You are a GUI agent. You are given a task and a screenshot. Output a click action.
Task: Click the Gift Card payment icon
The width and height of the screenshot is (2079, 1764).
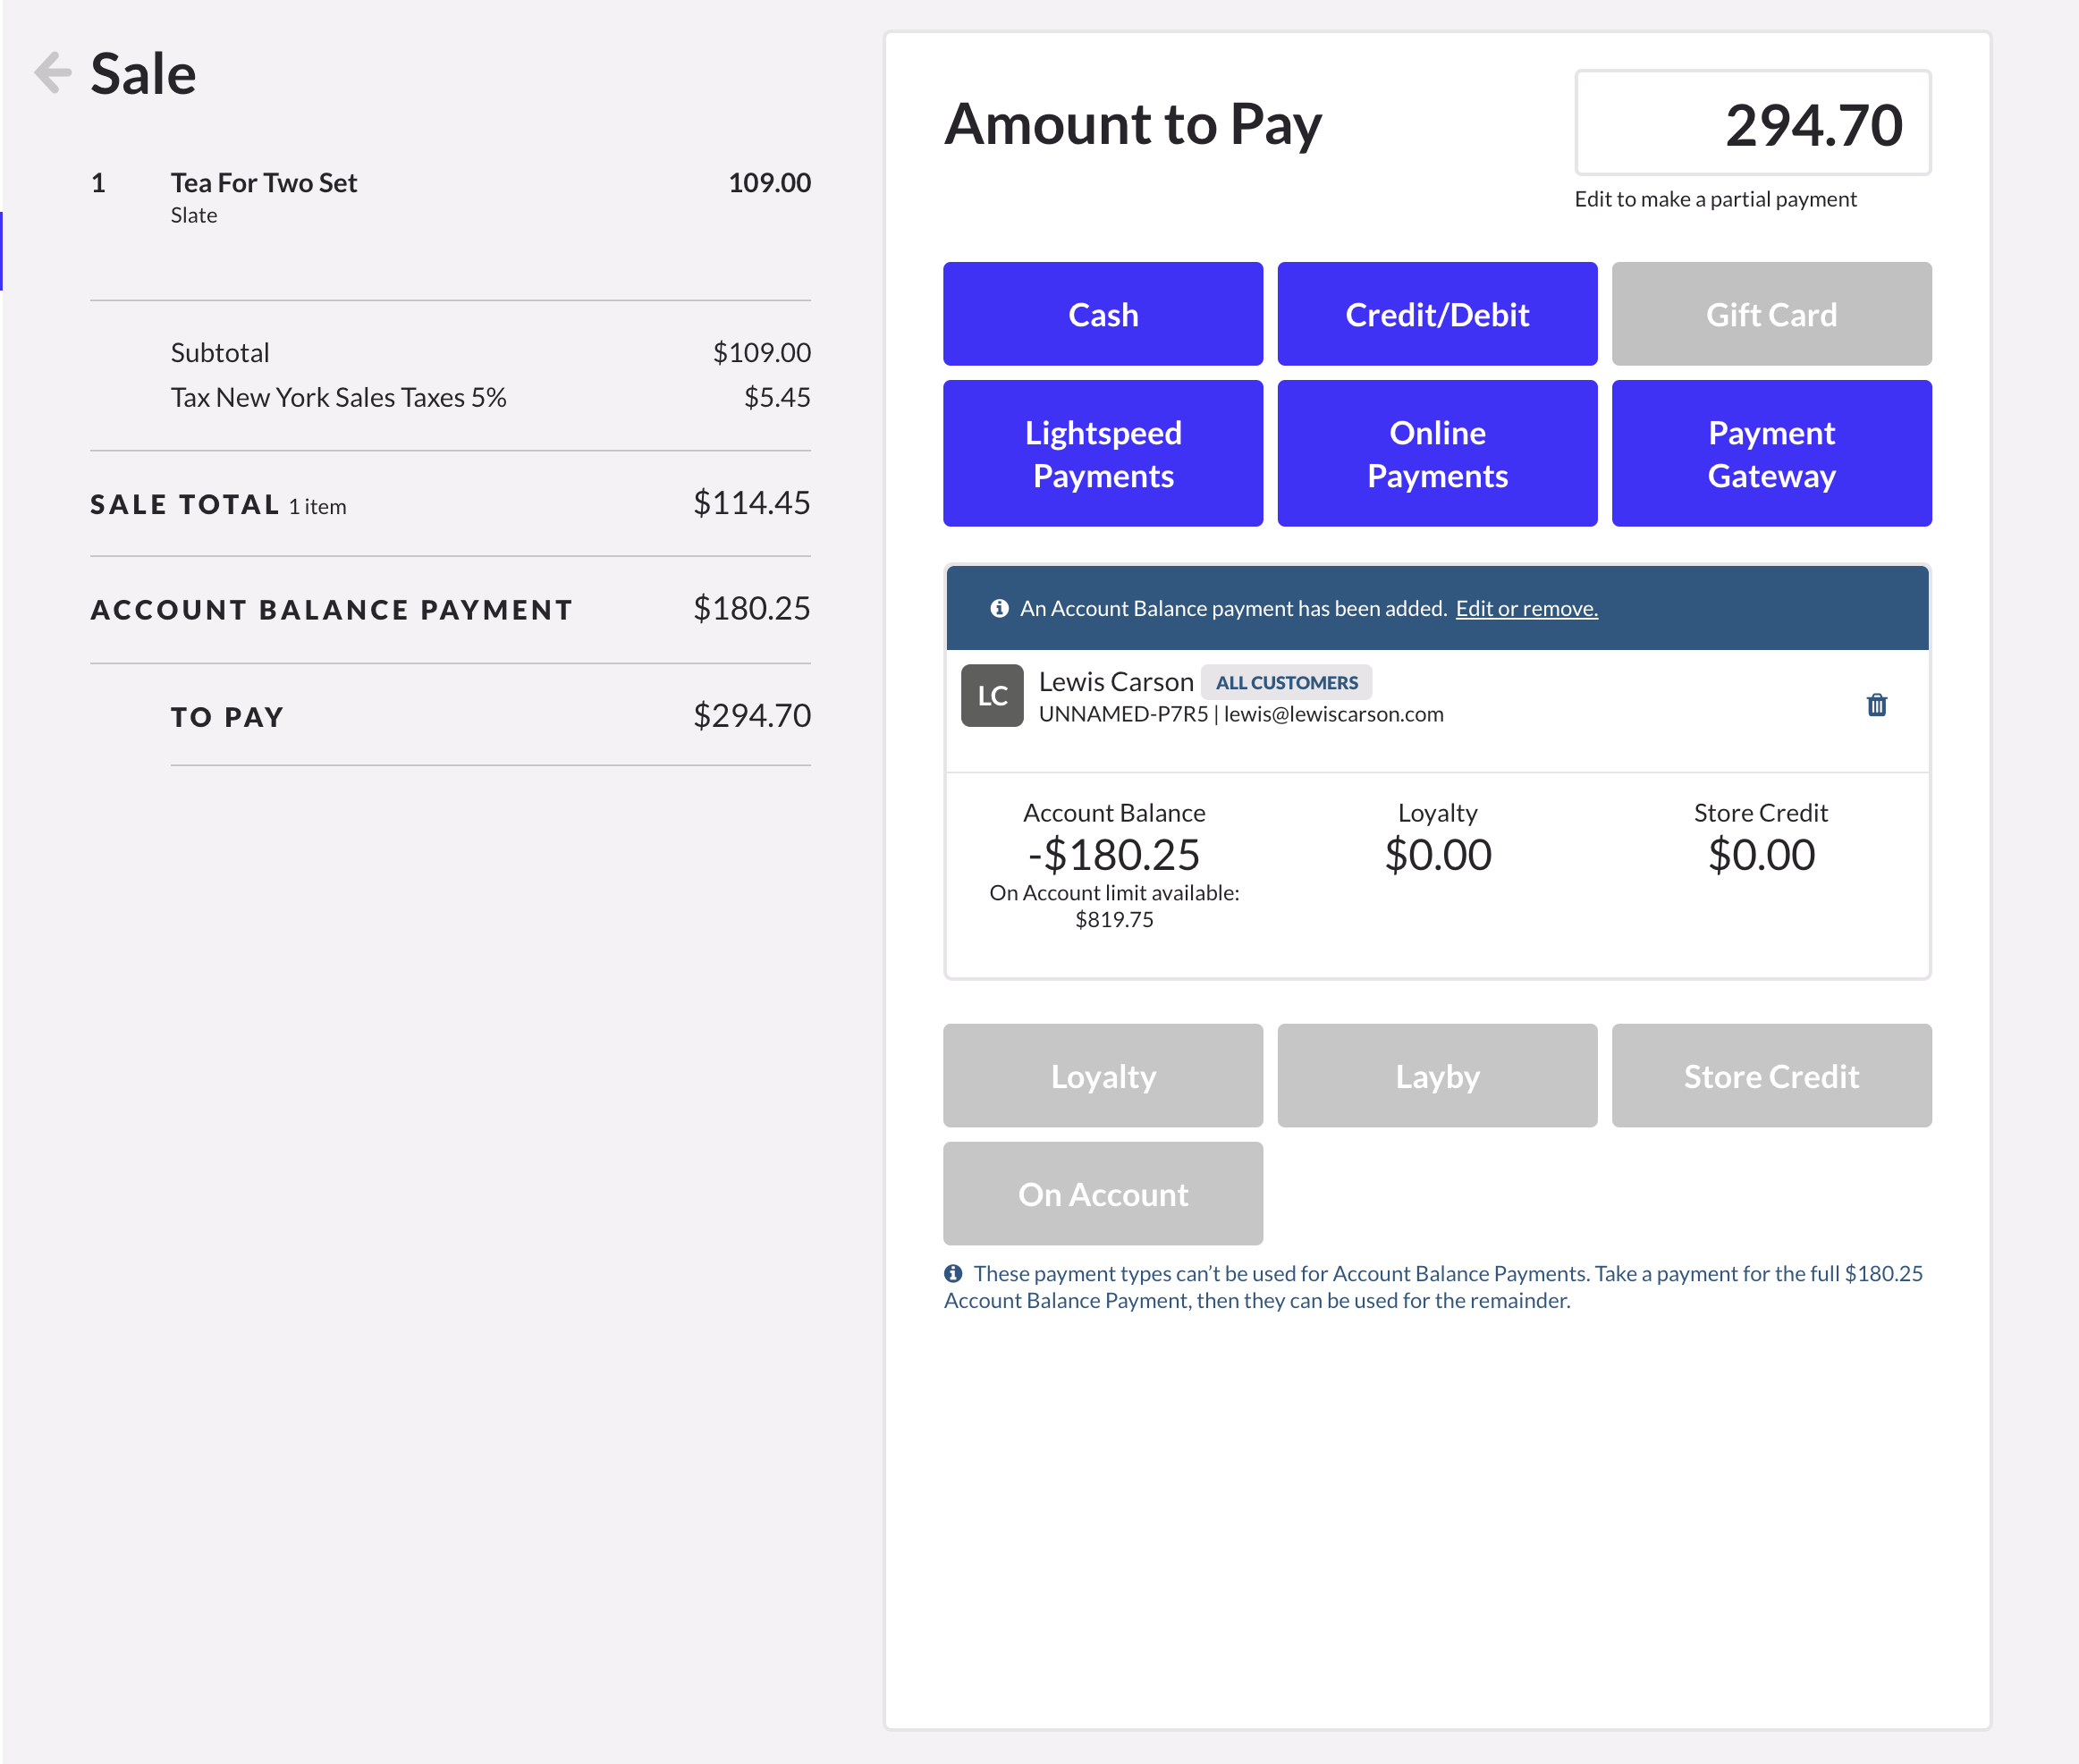click(x=1771, y=313)
